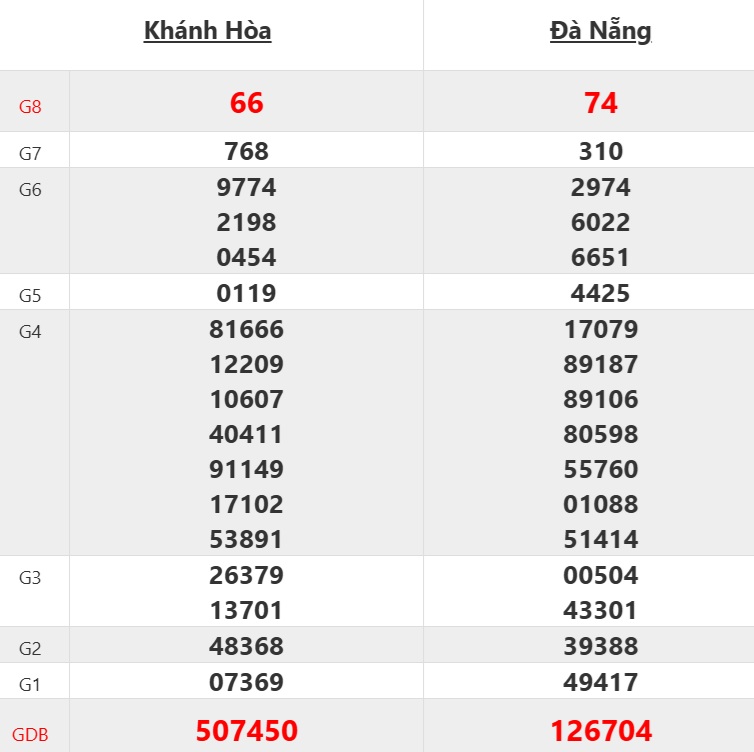Select Khánh Hòa G8 number 66

(247, 103)
